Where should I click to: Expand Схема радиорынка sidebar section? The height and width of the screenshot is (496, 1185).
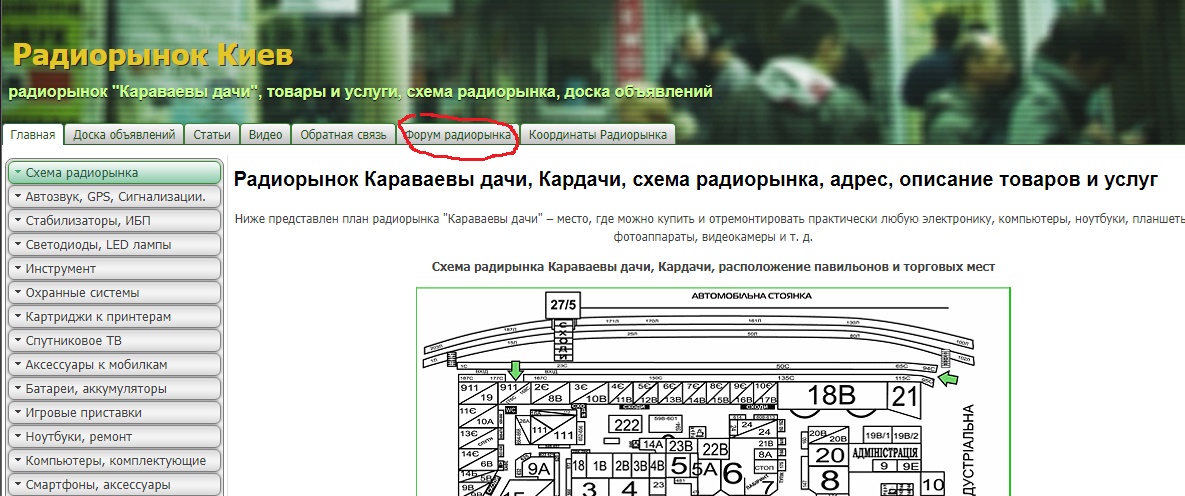pyautogui.click(x=114, y=173)
